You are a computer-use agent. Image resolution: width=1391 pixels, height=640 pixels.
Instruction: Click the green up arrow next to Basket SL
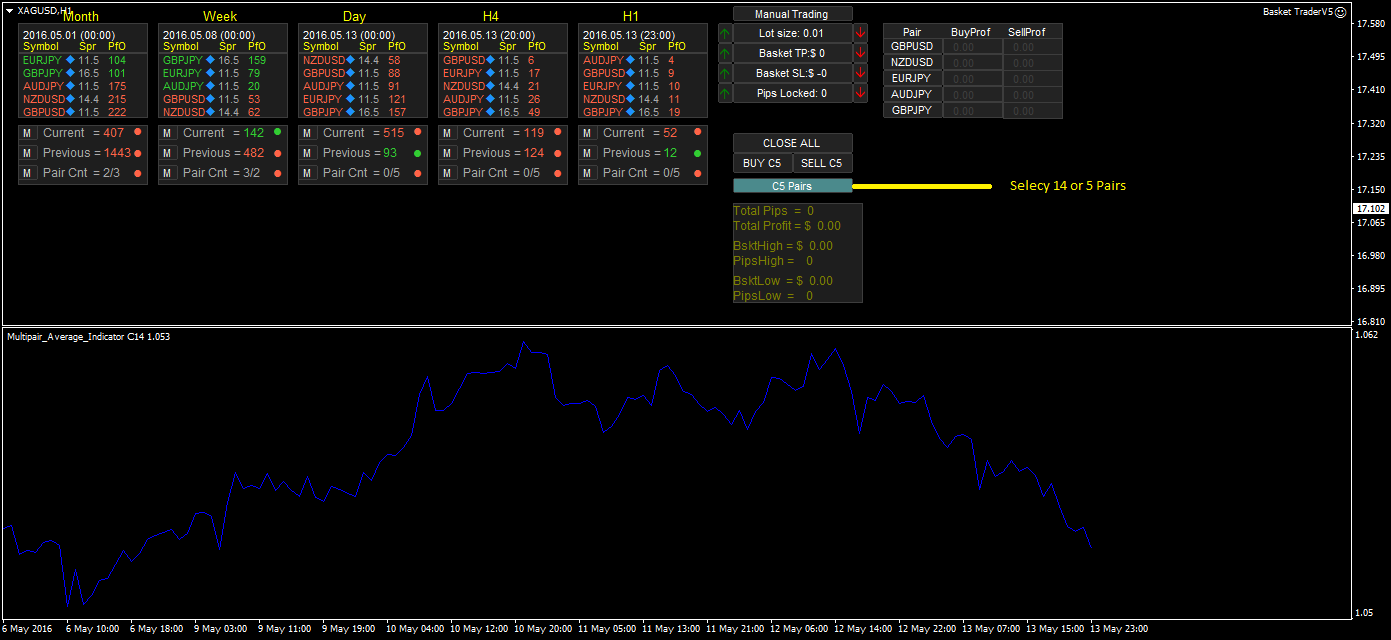coord(725,73)
